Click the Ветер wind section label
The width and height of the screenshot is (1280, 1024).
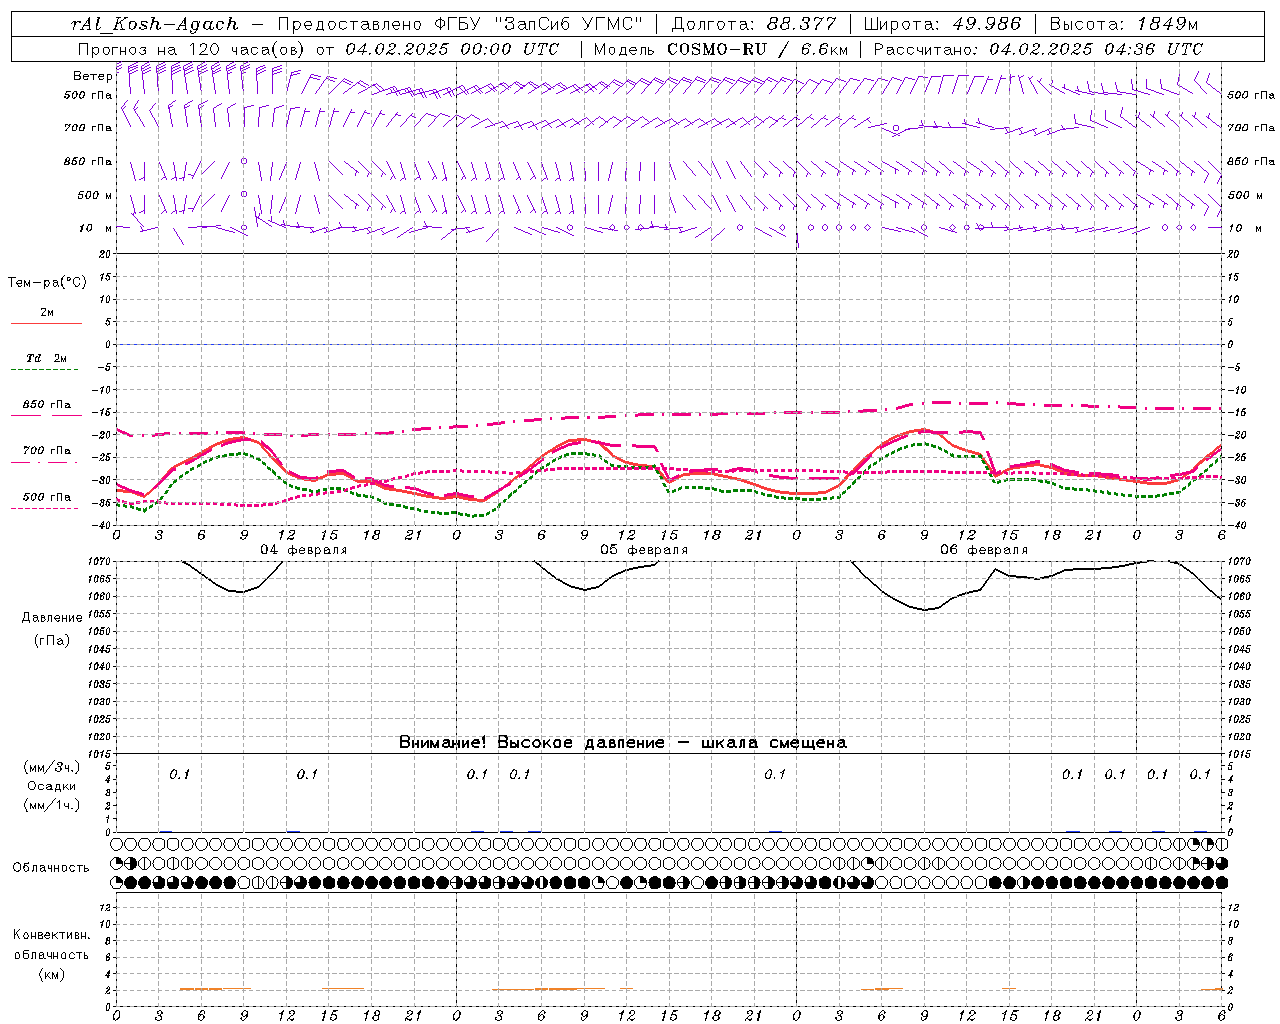[92, 76]
